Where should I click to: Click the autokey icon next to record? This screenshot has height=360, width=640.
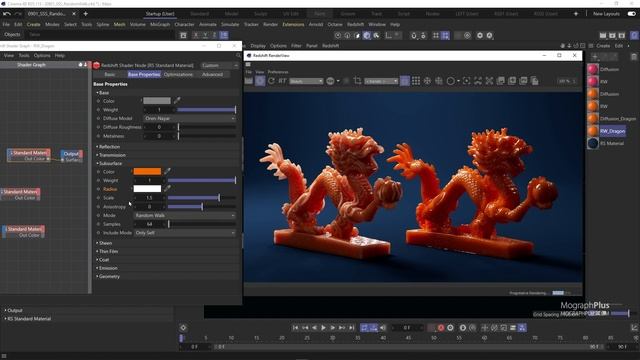click(x=450, y=328)
